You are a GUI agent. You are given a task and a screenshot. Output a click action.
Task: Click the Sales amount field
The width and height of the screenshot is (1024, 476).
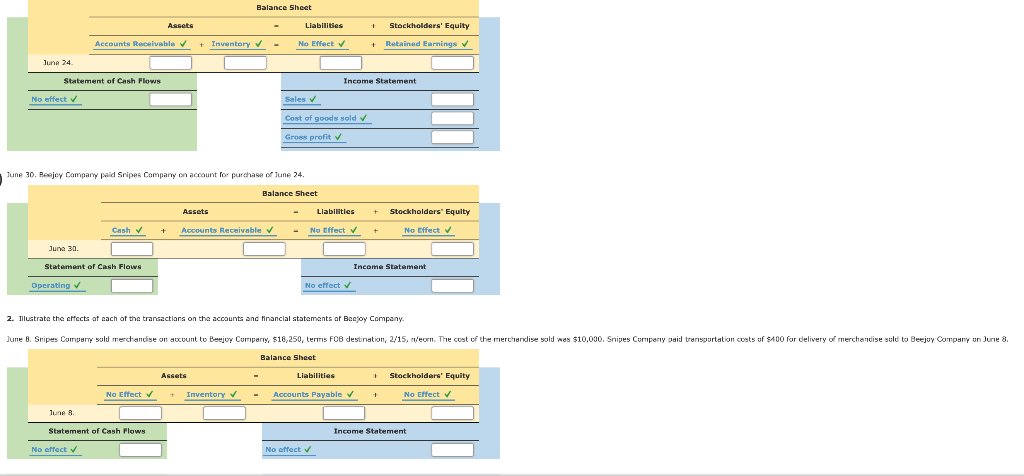point(452,99)
